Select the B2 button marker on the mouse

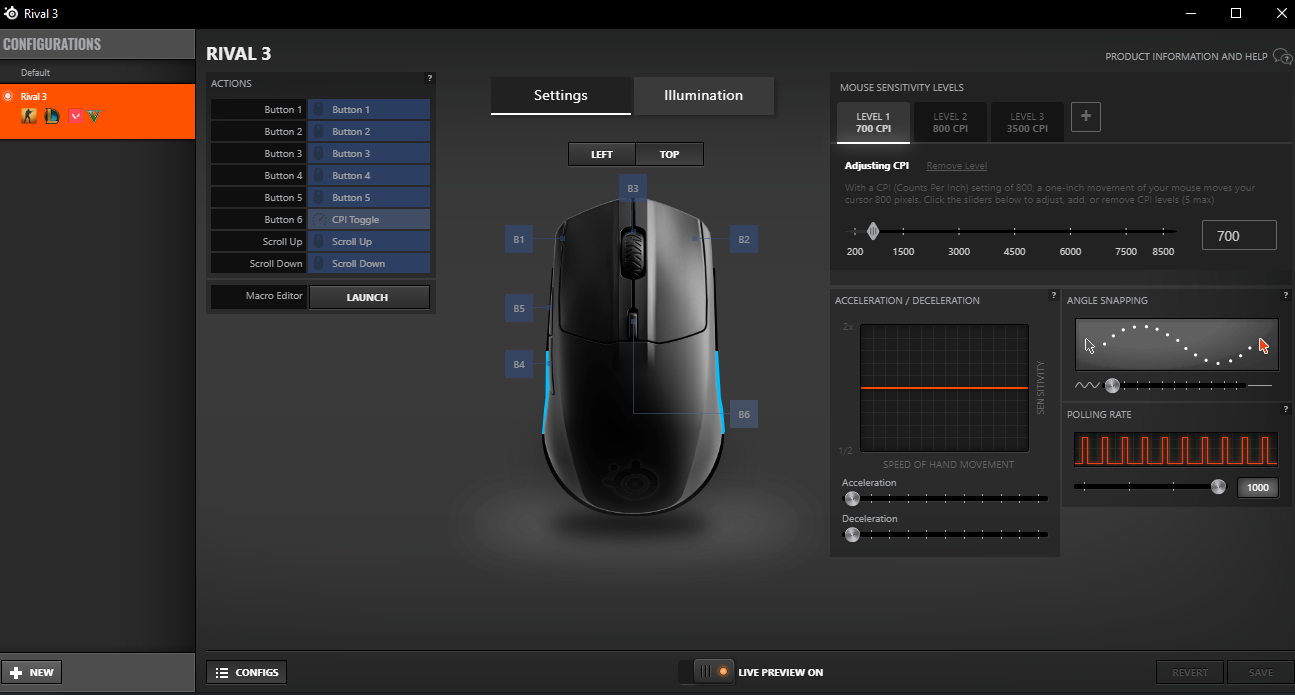click(743, 239)
